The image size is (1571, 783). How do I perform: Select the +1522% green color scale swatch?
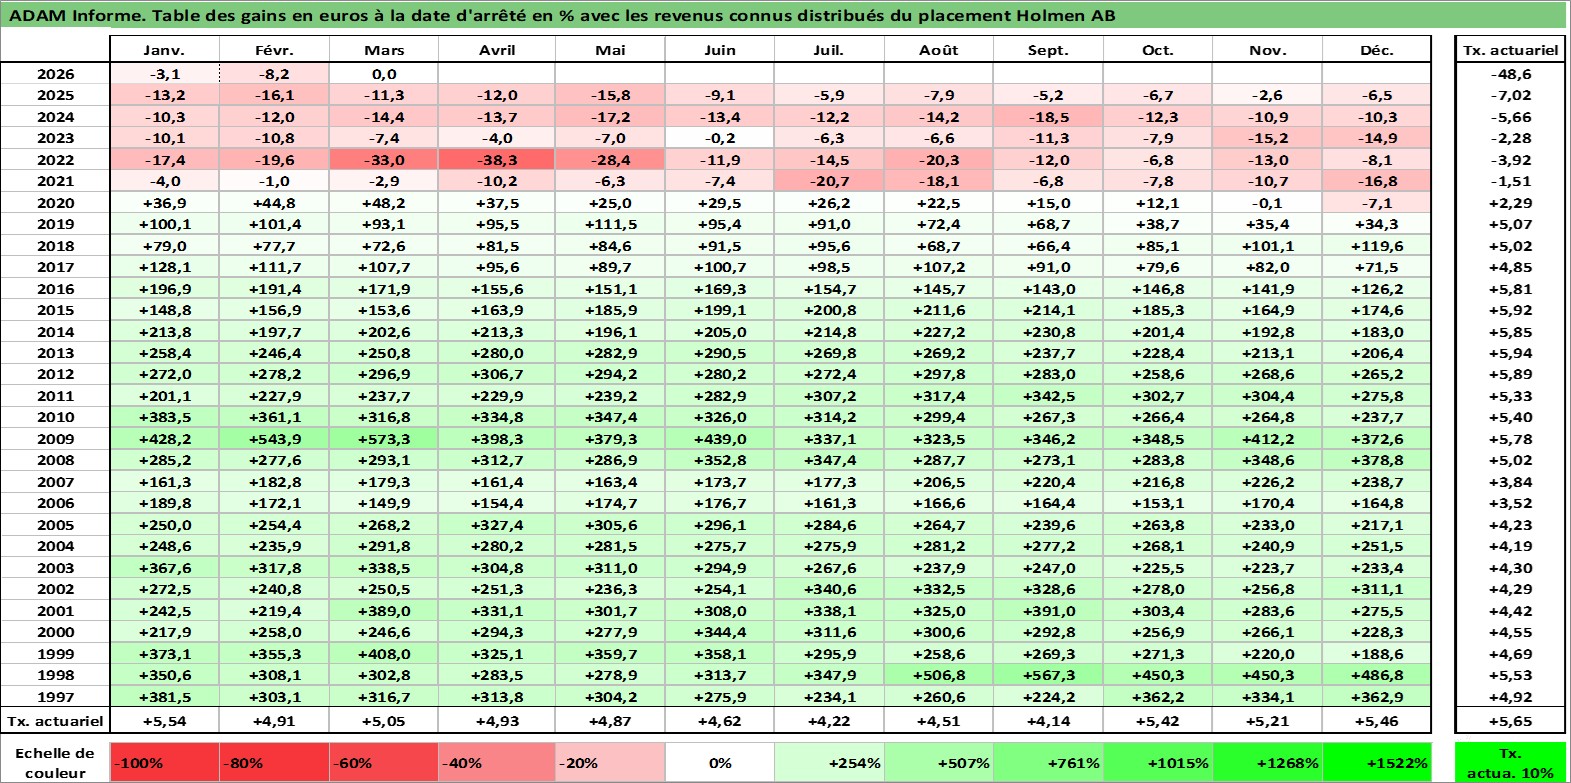[1377, 762]
